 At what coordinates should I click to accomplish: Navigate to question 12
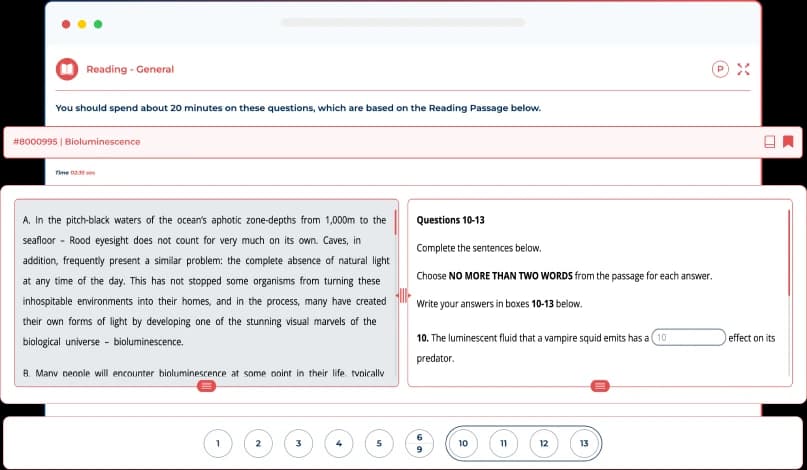543,443
